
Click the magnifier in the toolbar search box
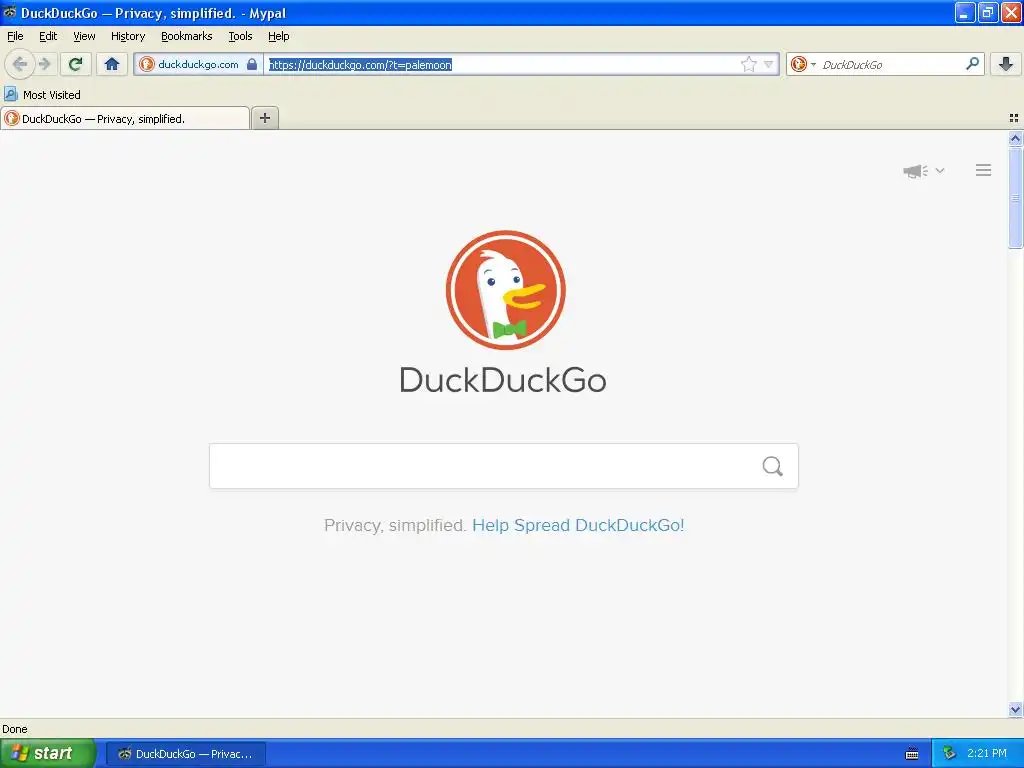point(972,64)
